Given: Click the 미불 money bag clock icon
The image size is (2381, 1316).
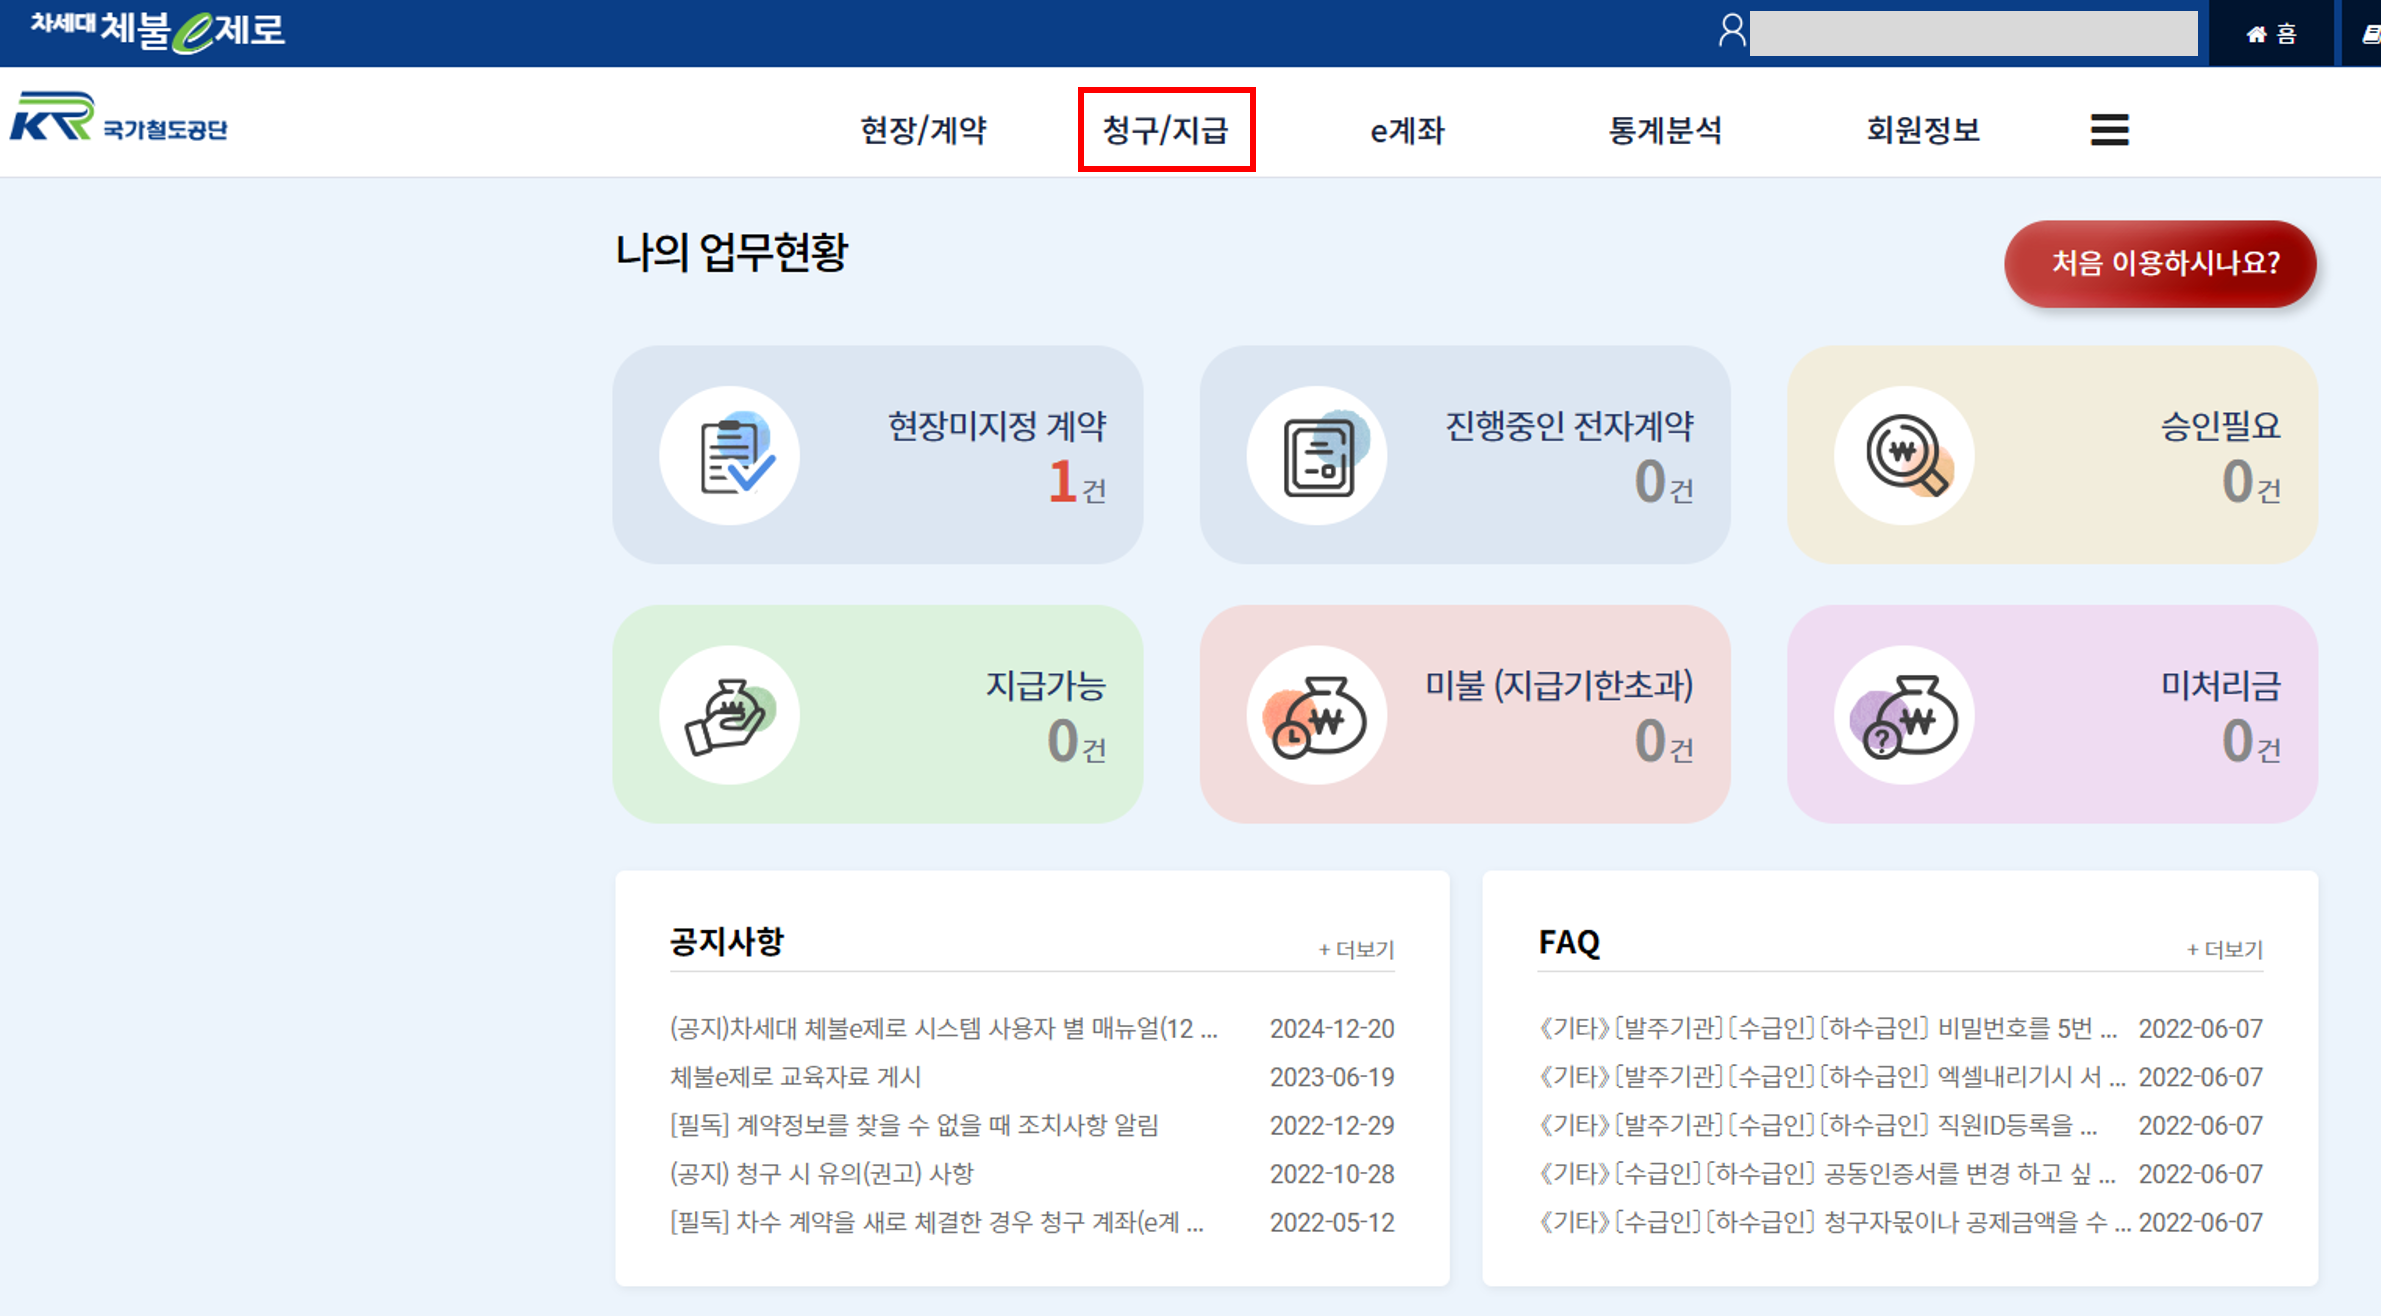Looking at the screenshot, I should coord(1318,715).
